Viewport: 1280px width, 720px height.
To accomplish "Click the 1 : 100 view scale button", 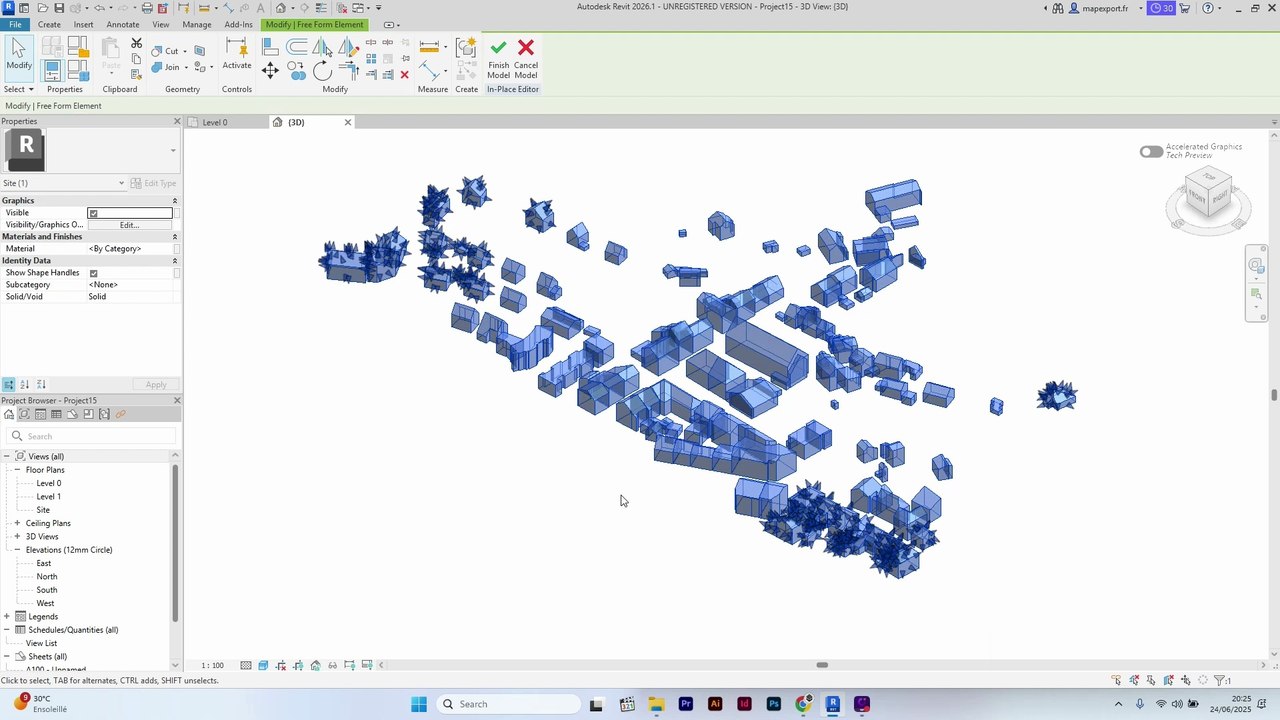I will (x=213, y=665).
